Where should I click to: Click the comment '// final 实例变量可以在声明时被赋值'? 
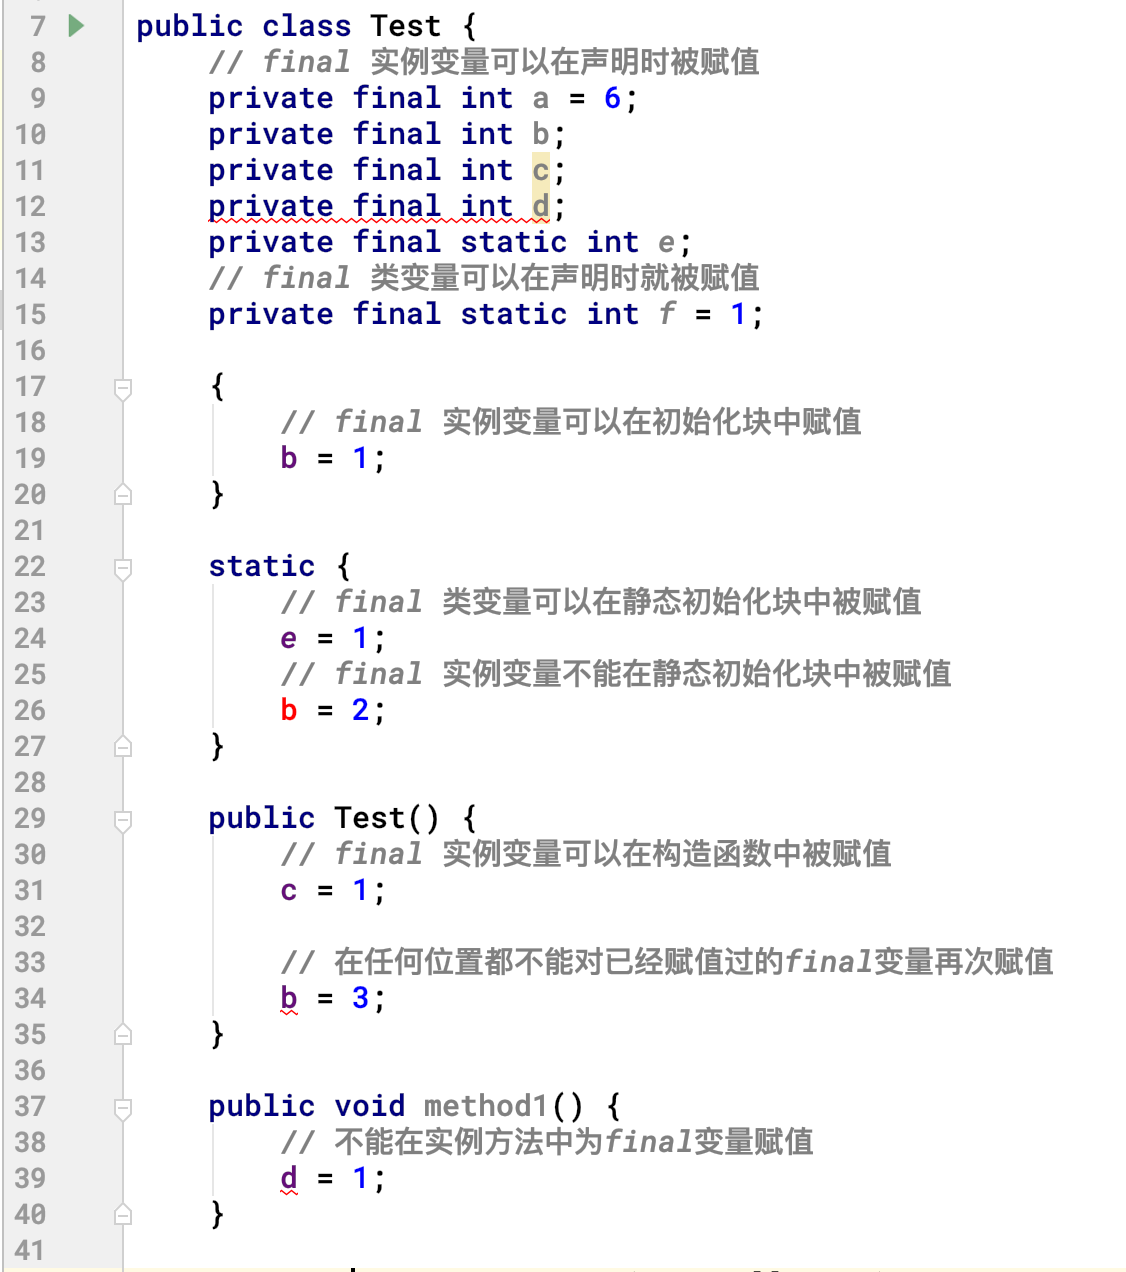click(x=484, y=62)
